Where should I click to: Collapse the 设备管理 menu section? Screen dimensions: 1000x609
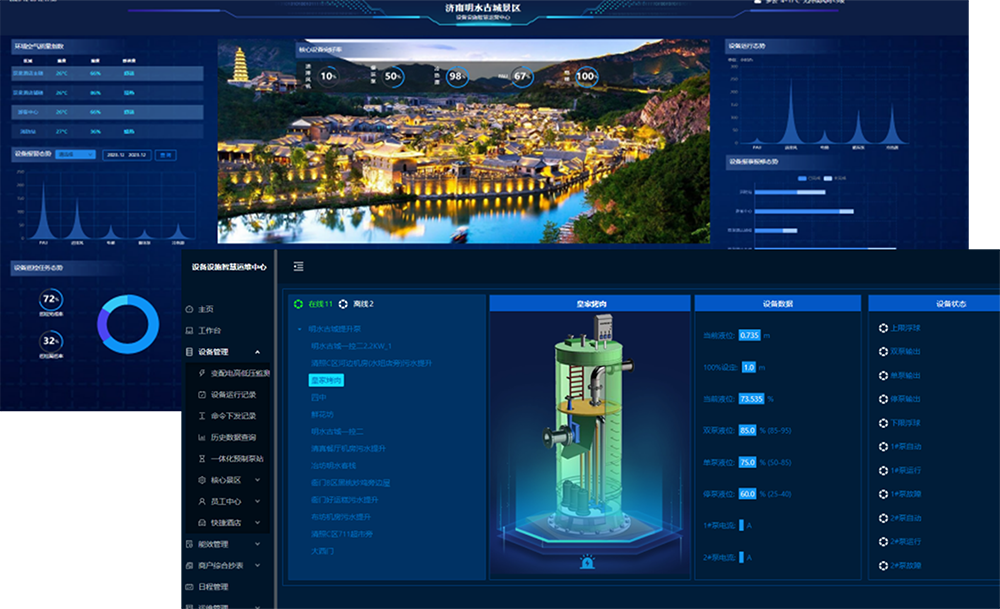tap(258, 352)
